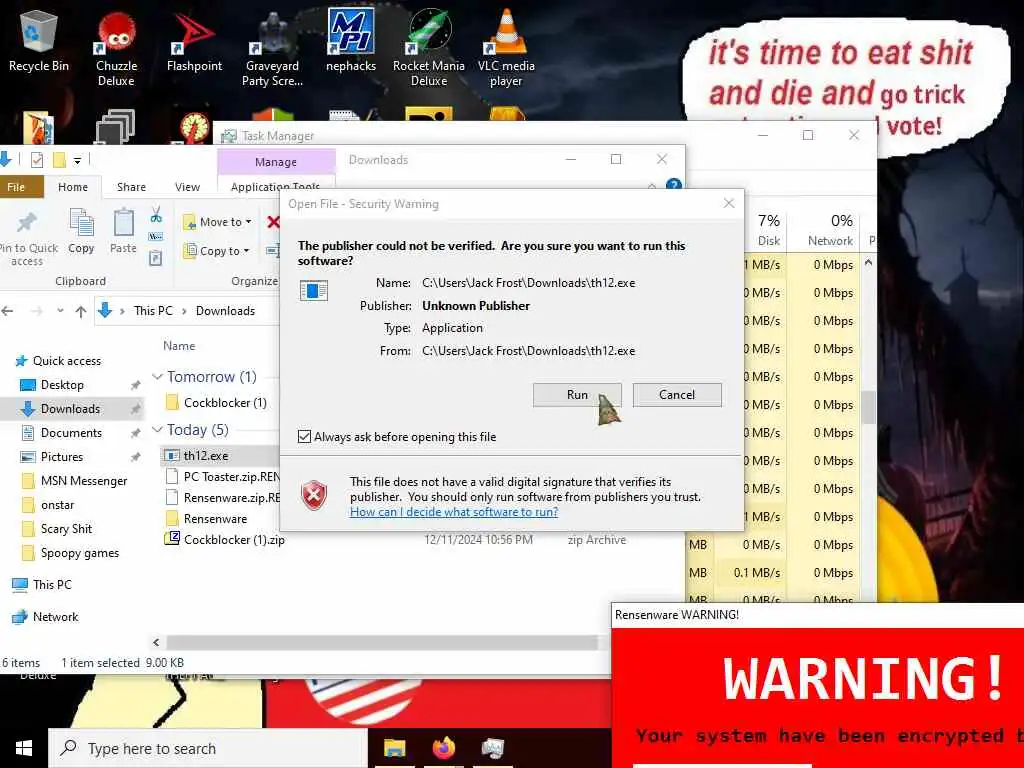Screen dimensions: 1024x768
Task: Open How can I decide what software link
Action: [454, 512]
